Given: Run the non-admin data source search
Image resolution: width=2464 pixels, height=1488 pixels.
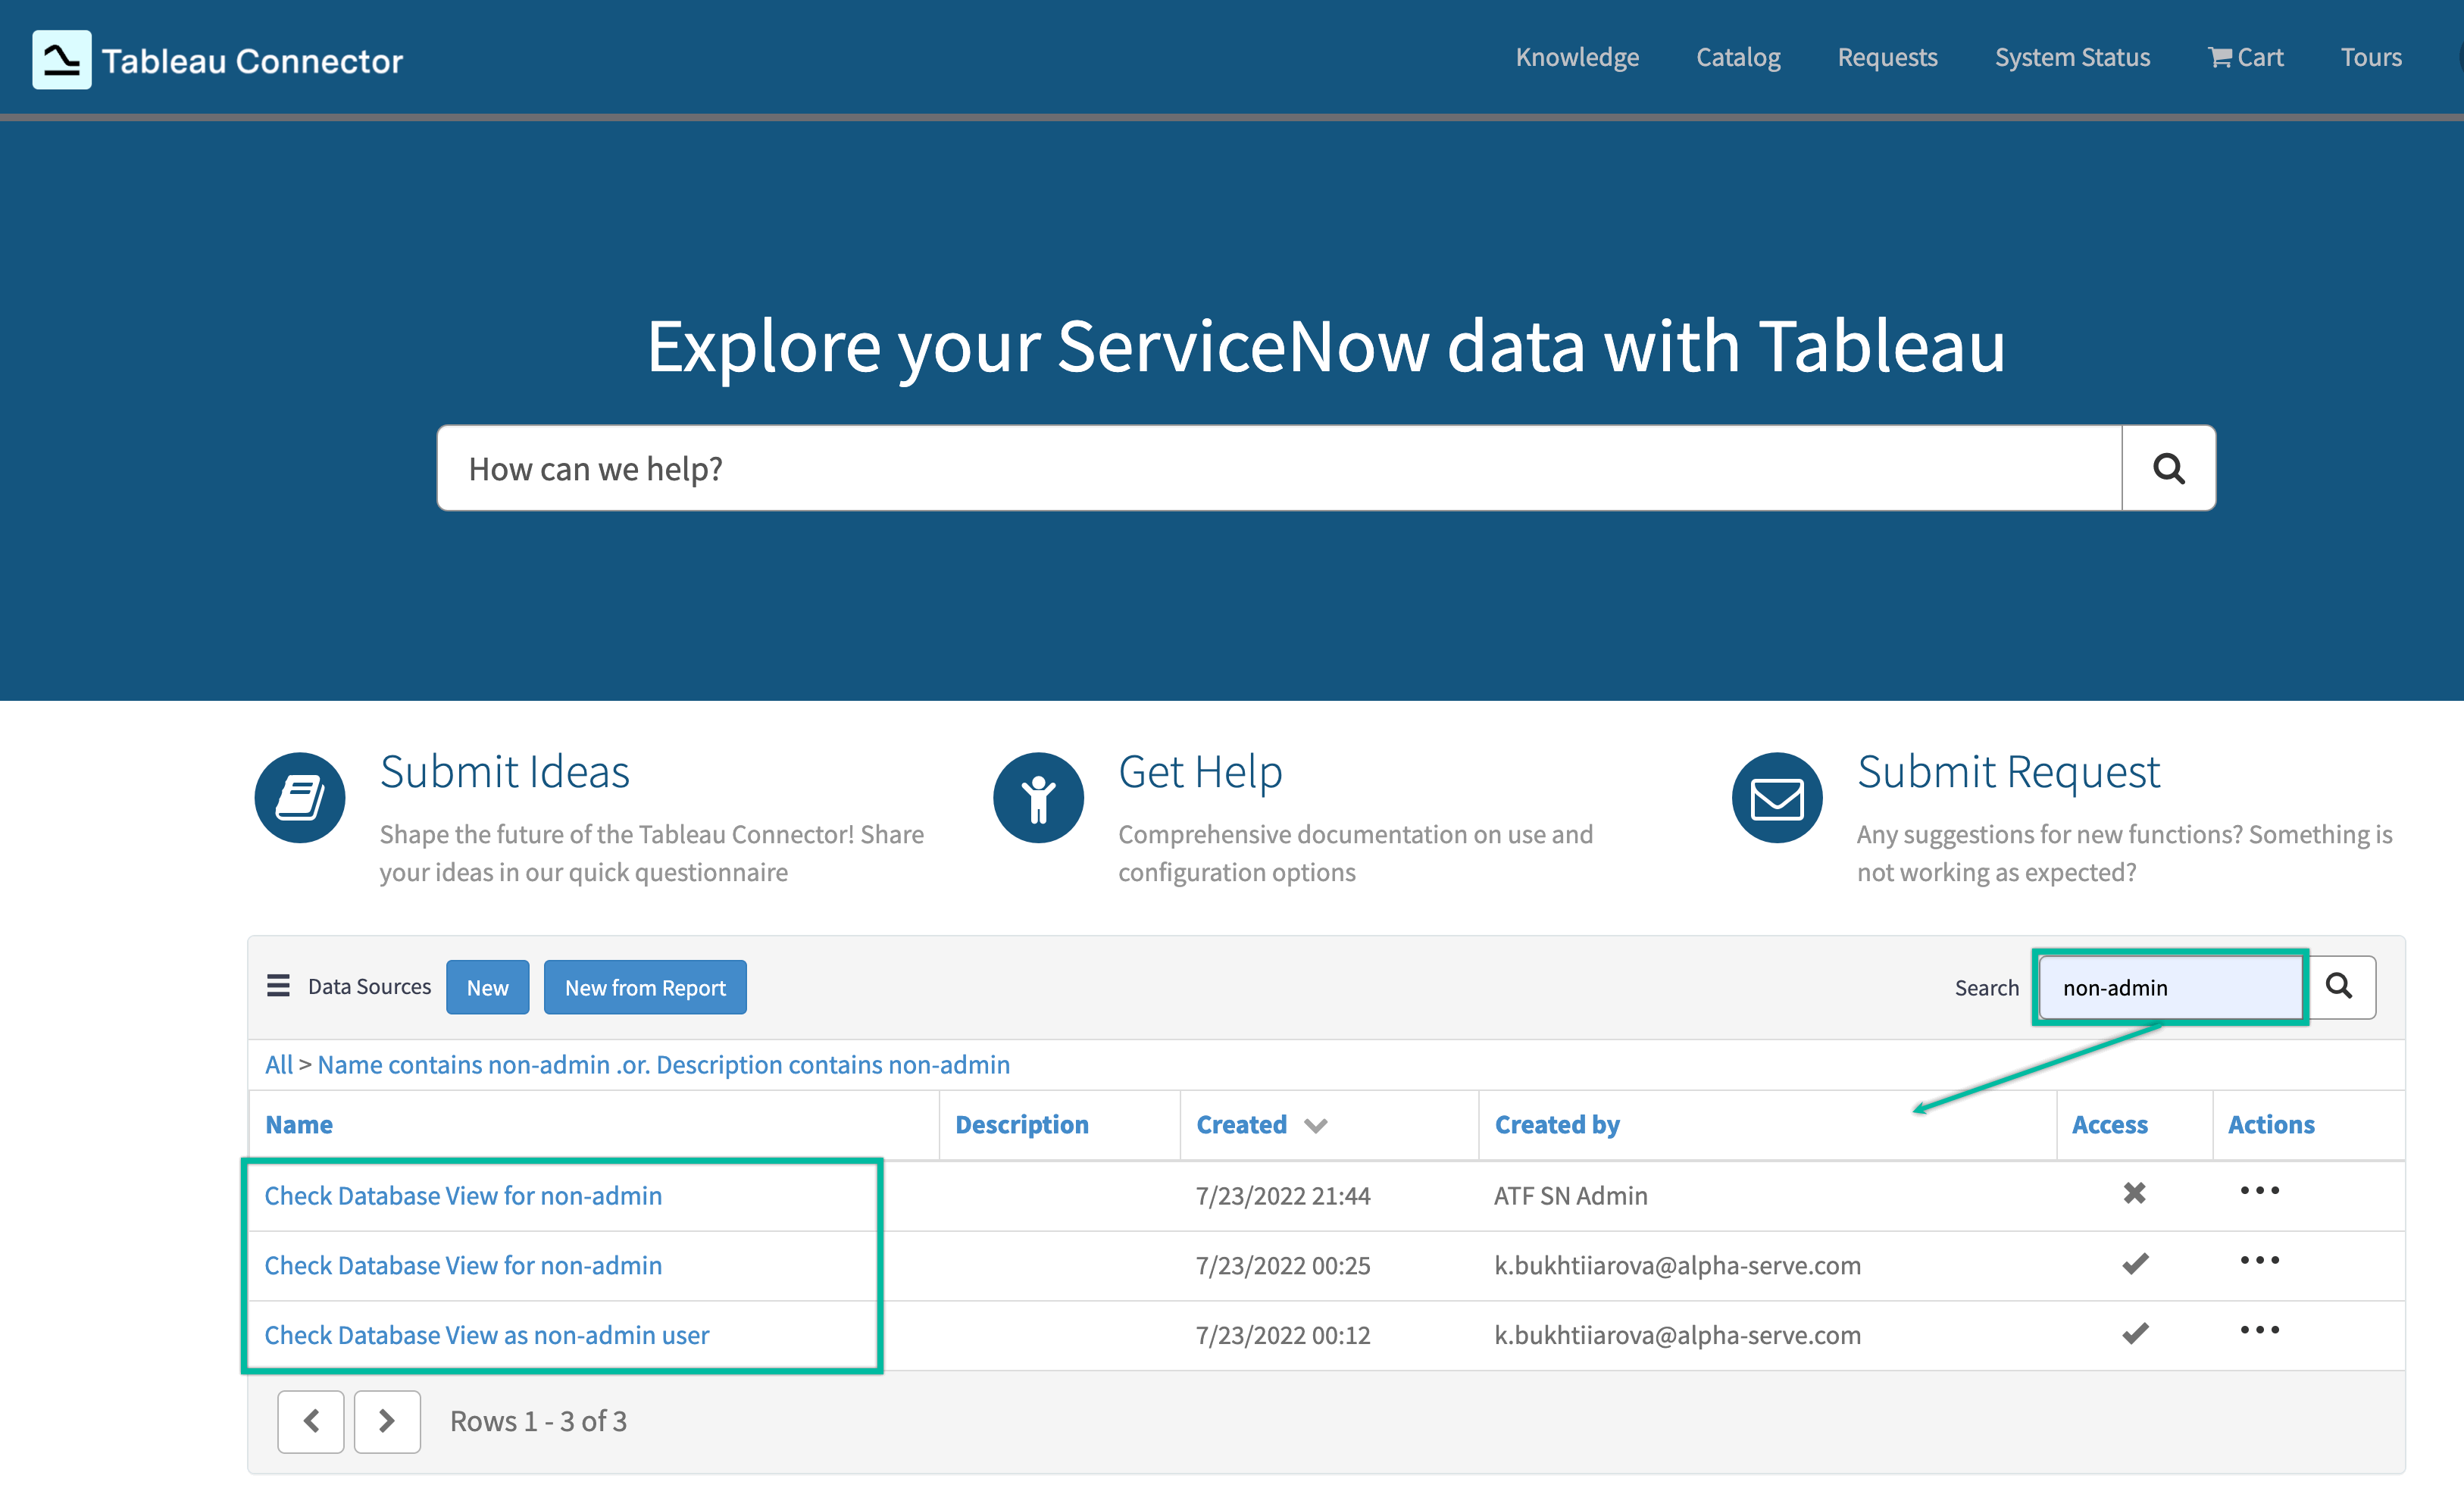Looking at the screenshot, I should pyautogui.click(x=2340, y=987).
